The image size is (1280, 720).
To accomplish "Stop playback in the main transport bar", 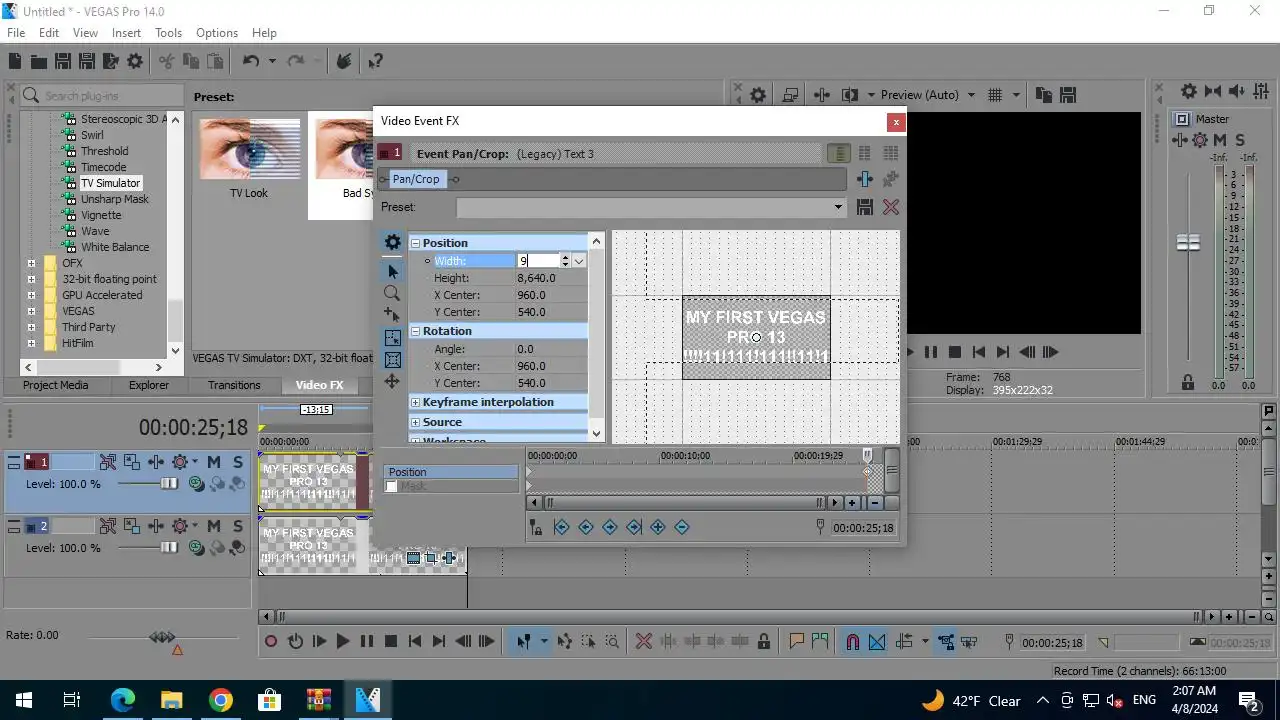I will point(391,642).
